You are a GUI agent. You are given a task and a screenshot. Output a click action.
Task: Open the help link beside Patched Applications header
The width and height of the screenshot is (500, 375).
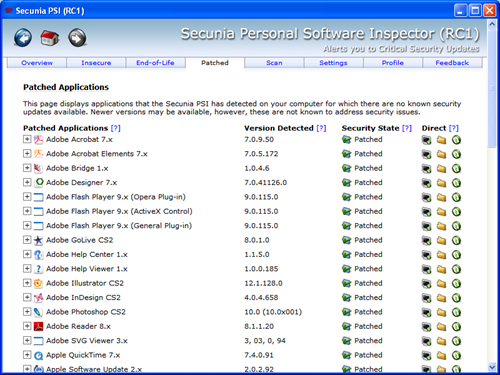click(116, 128)
